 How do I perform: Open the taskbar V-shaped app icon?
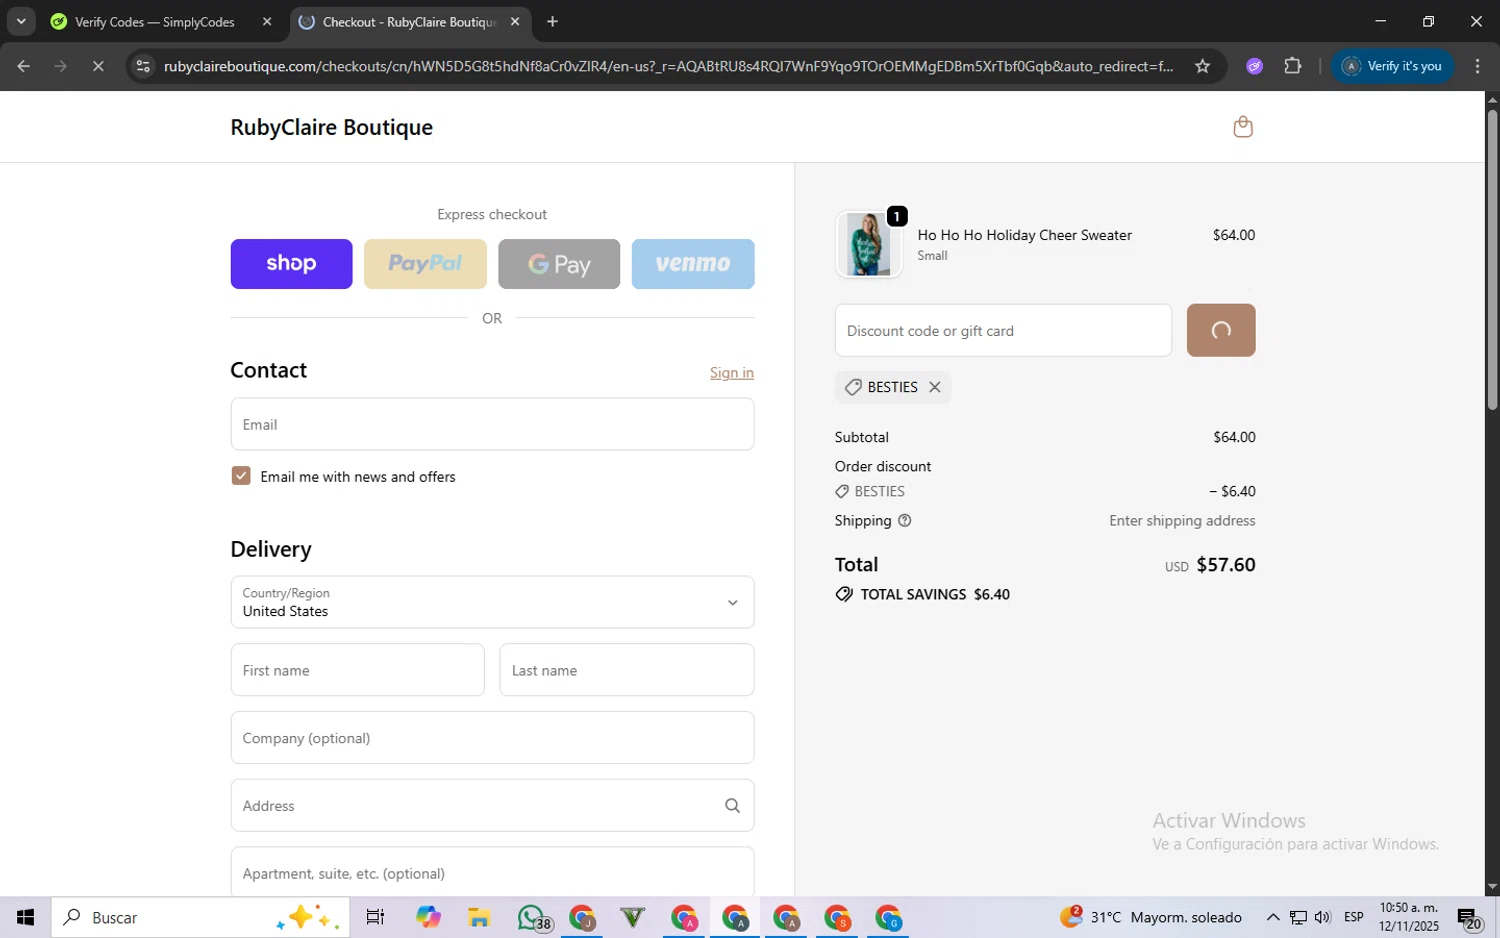tap(632, 917)
